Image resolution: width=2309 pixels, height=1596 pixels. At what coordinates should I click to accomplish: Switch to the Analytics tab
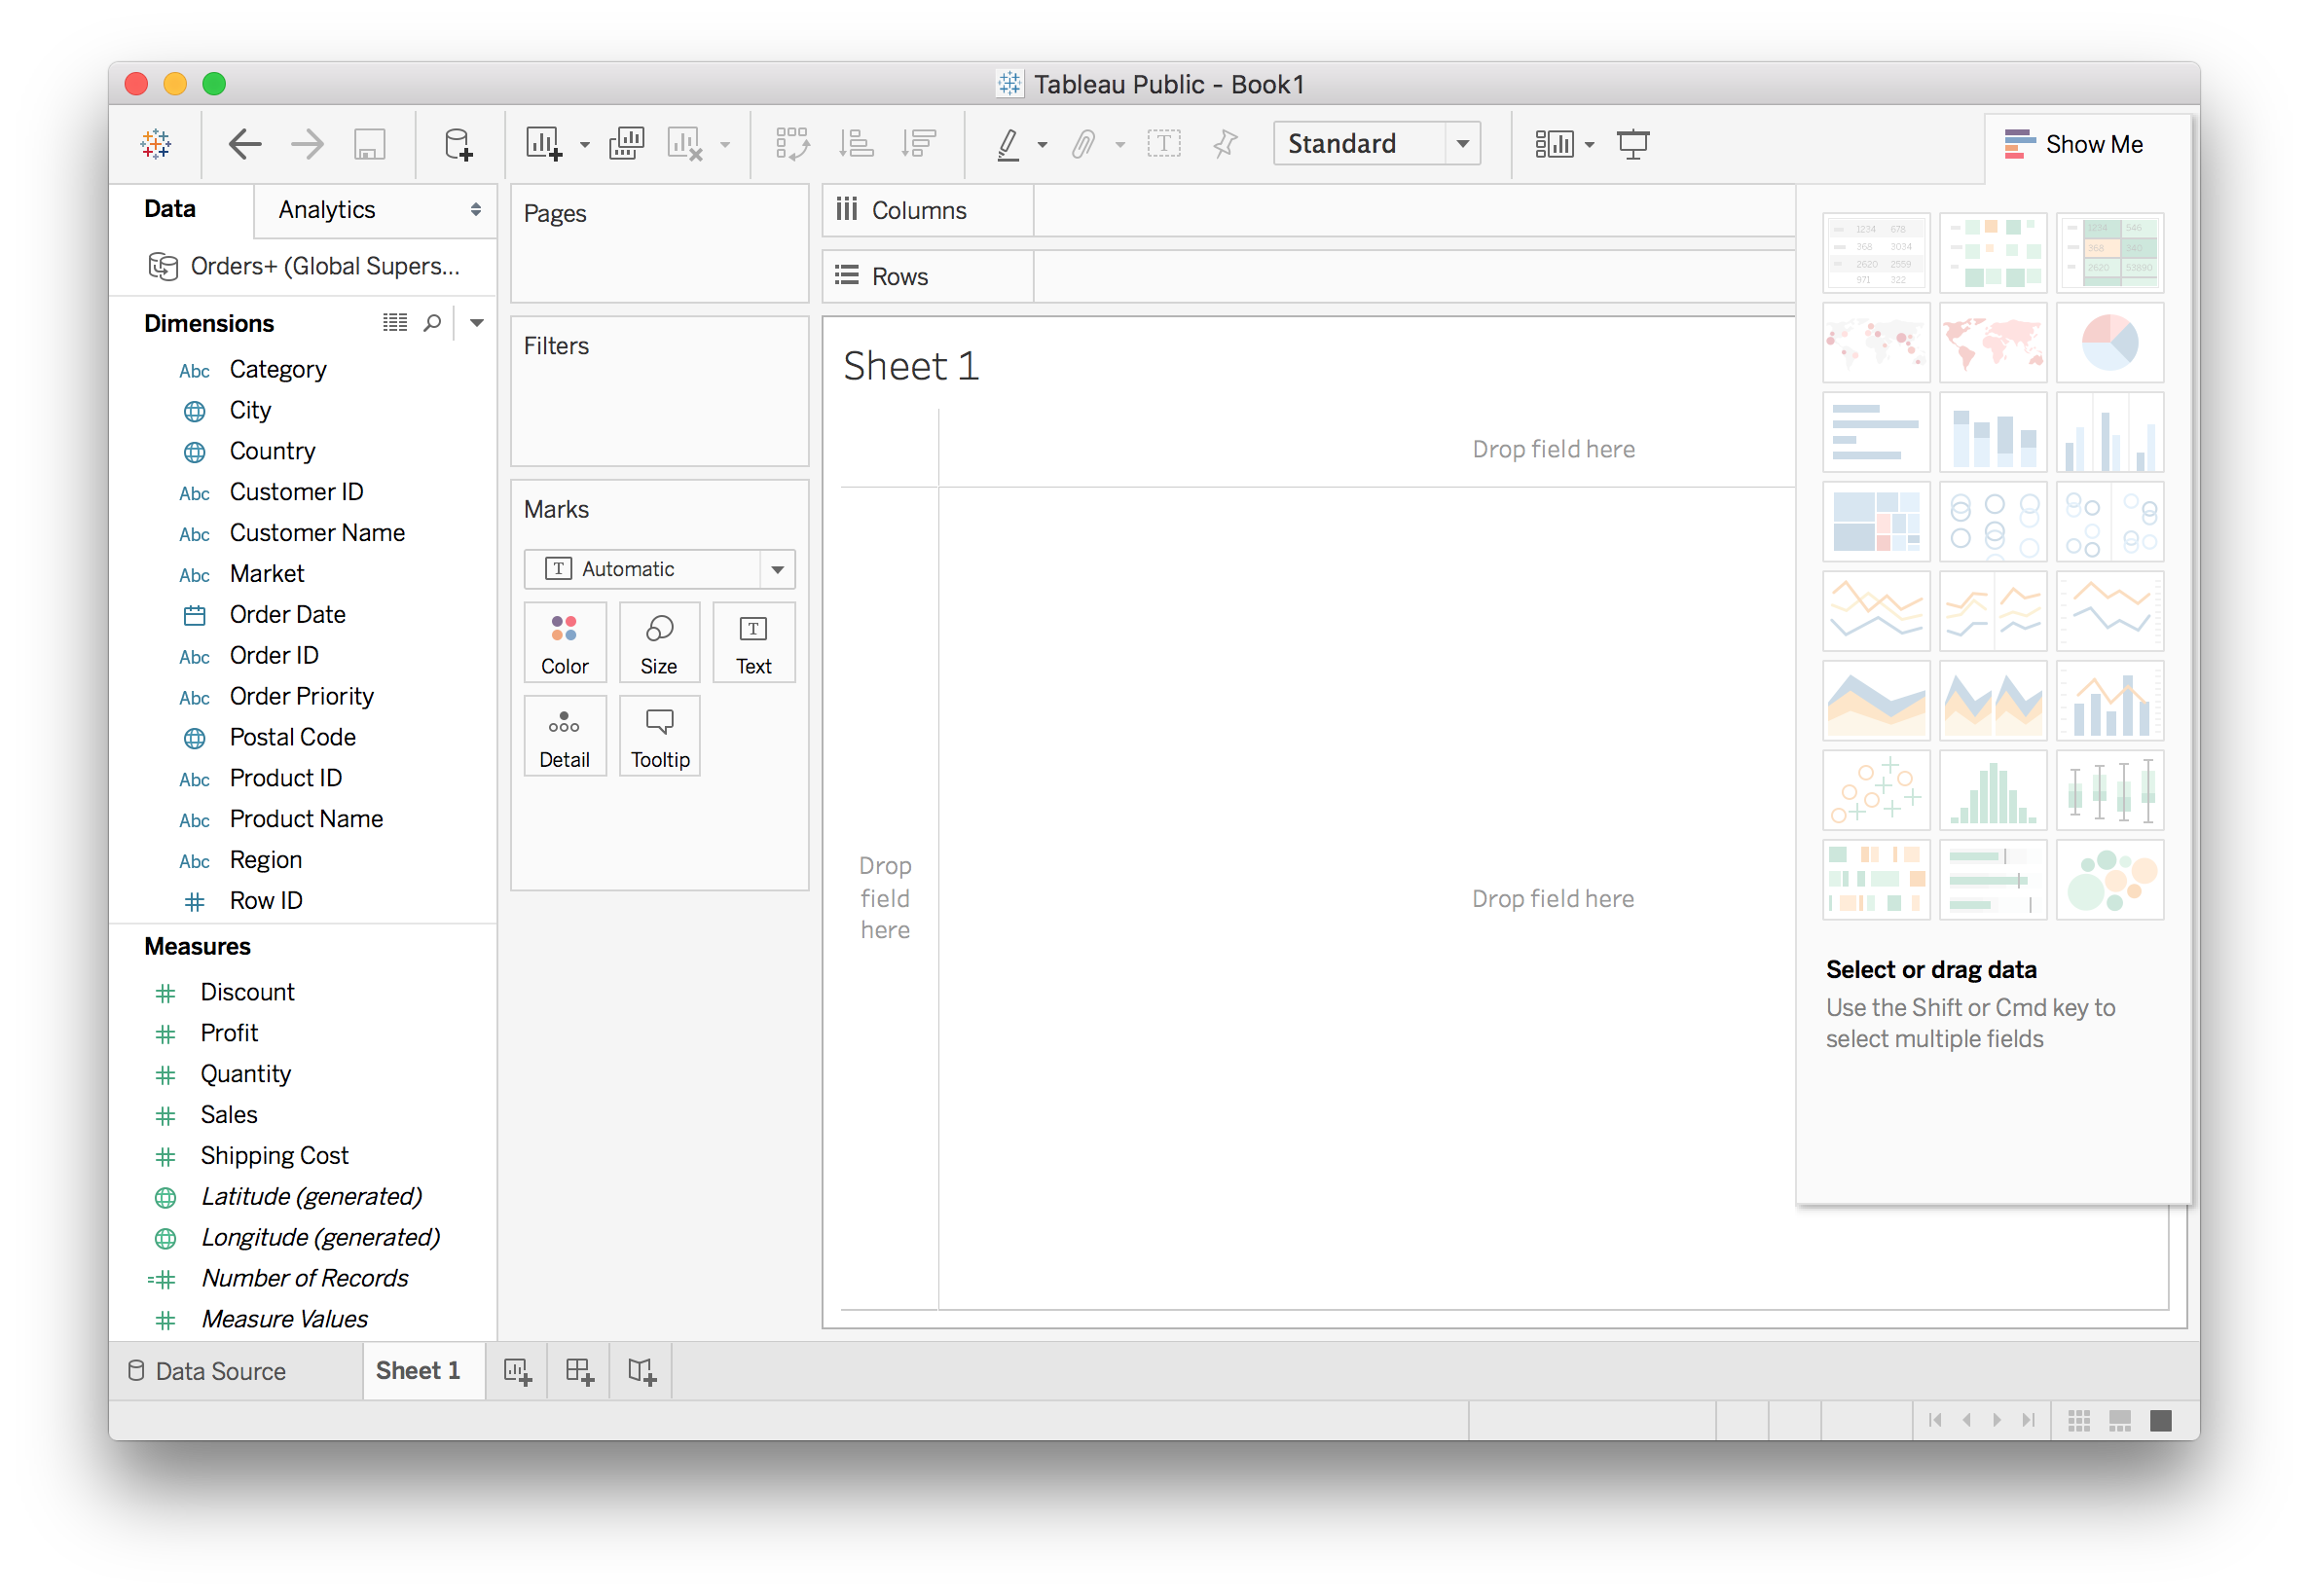click(327, 210)
